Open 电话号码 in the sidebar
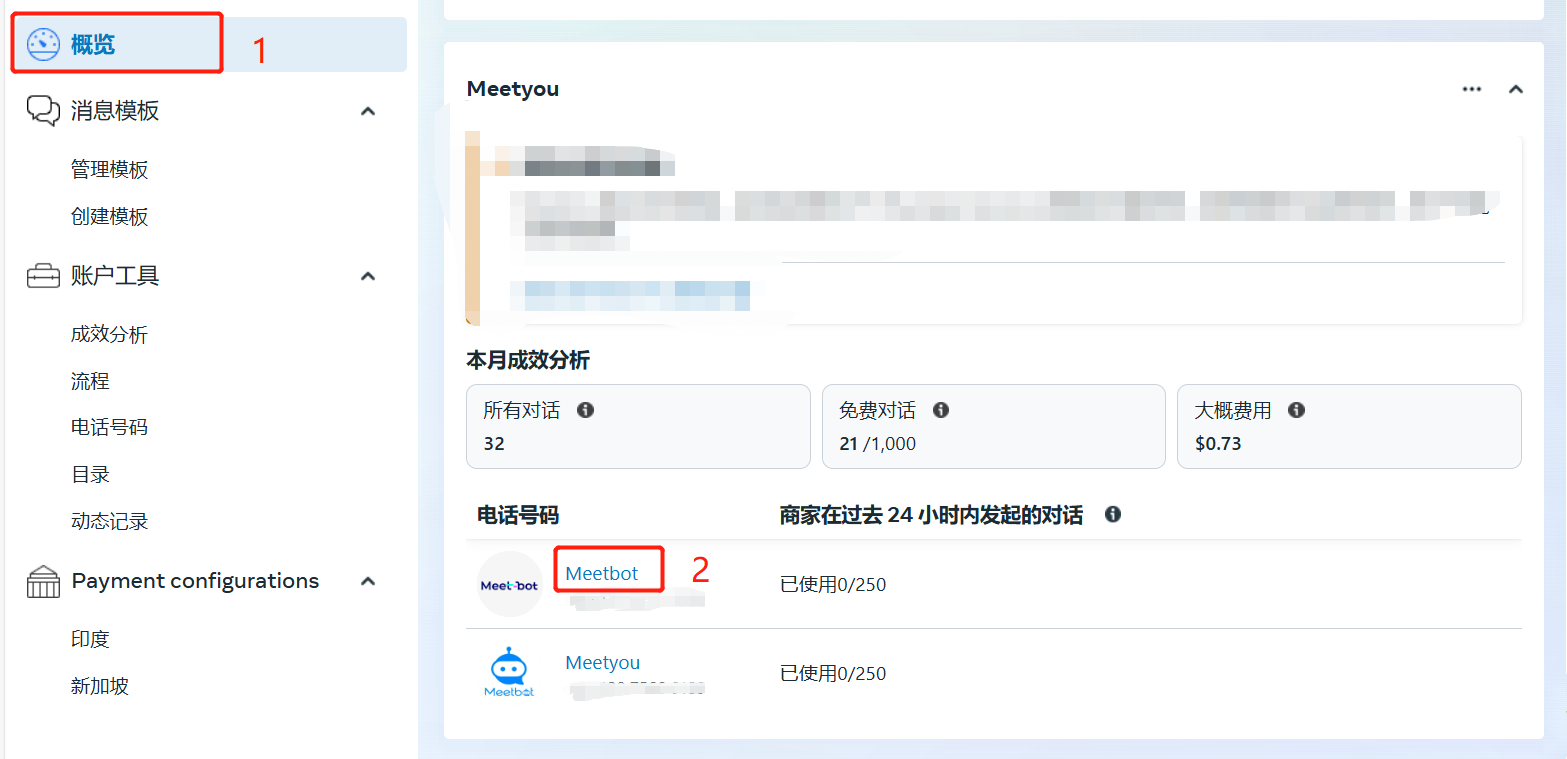The width and height of the screenshot is (1567, 759). pos(110,427)
